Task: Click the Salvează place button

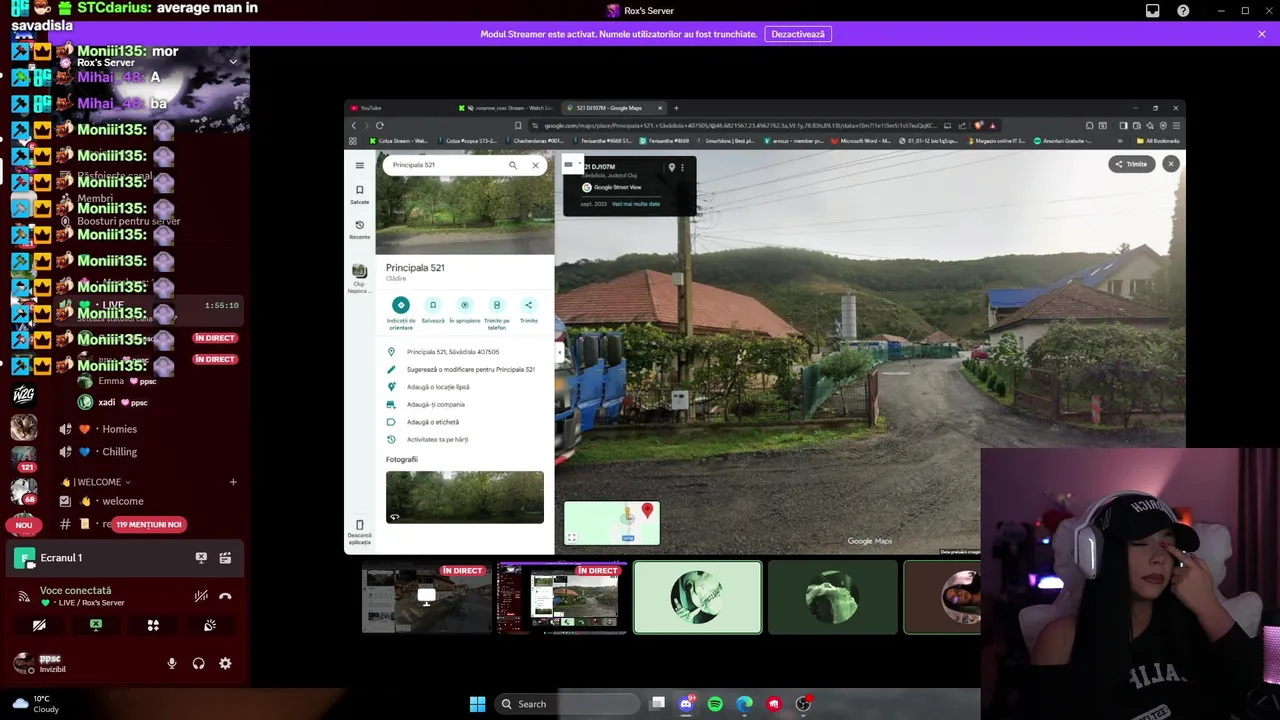Action: pos(433,311)
